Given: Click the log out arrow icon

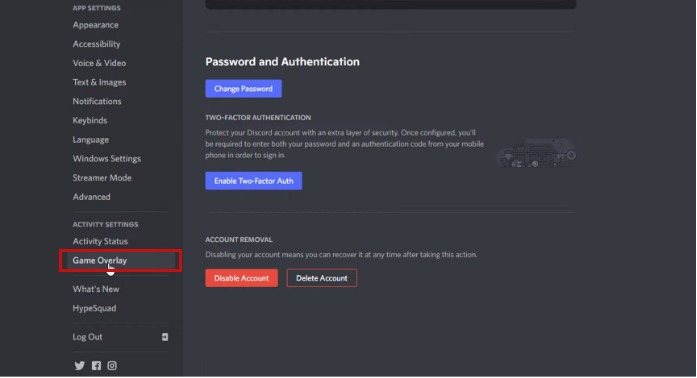Looking at the screenshot, I should point(165,337).
